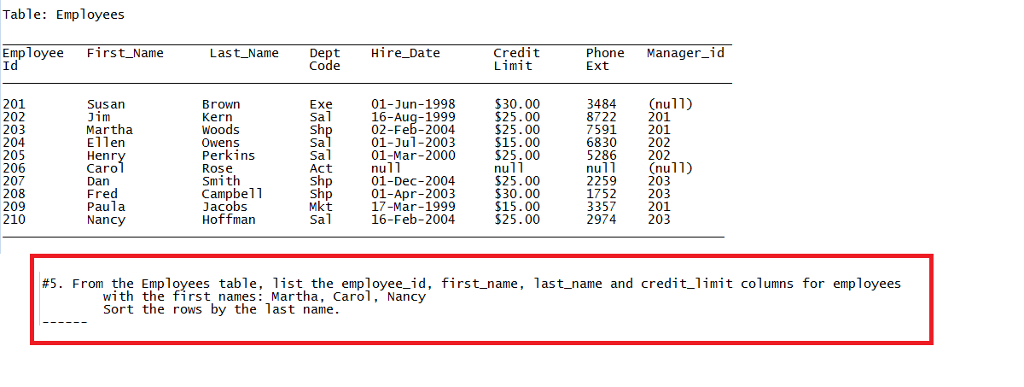Select hire date 01-Apr-2003

(x=413, y=194)
